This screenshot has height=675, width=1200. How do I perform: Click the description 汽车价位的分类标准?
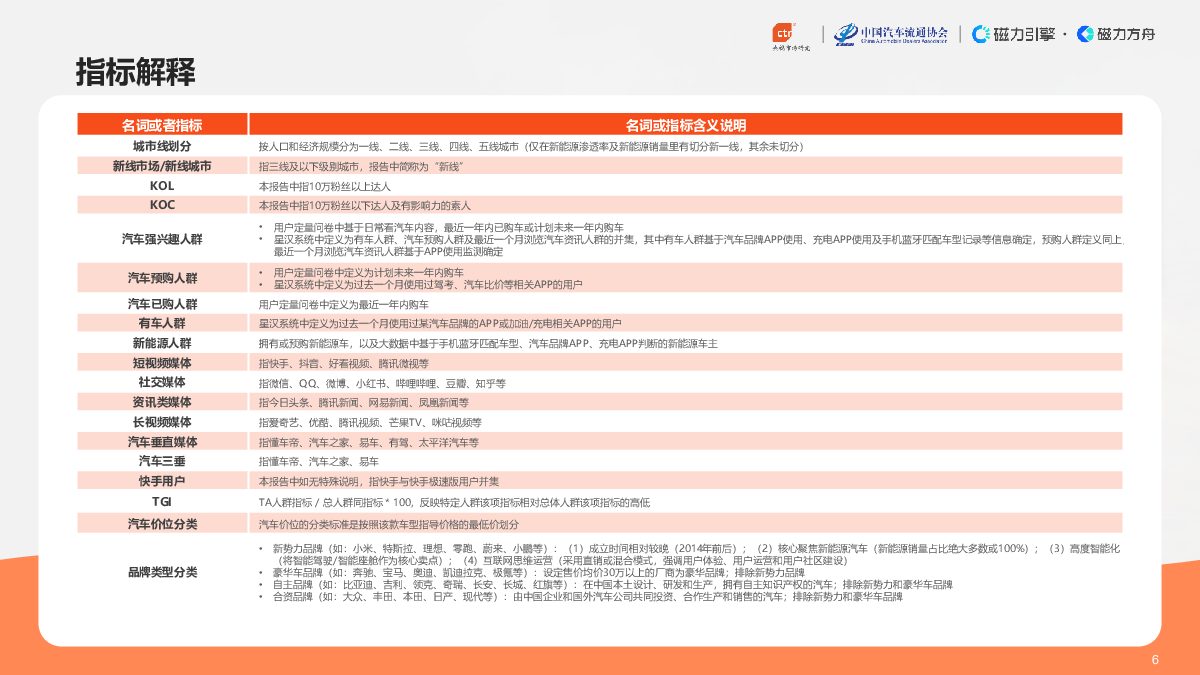(x=389, y=525)
